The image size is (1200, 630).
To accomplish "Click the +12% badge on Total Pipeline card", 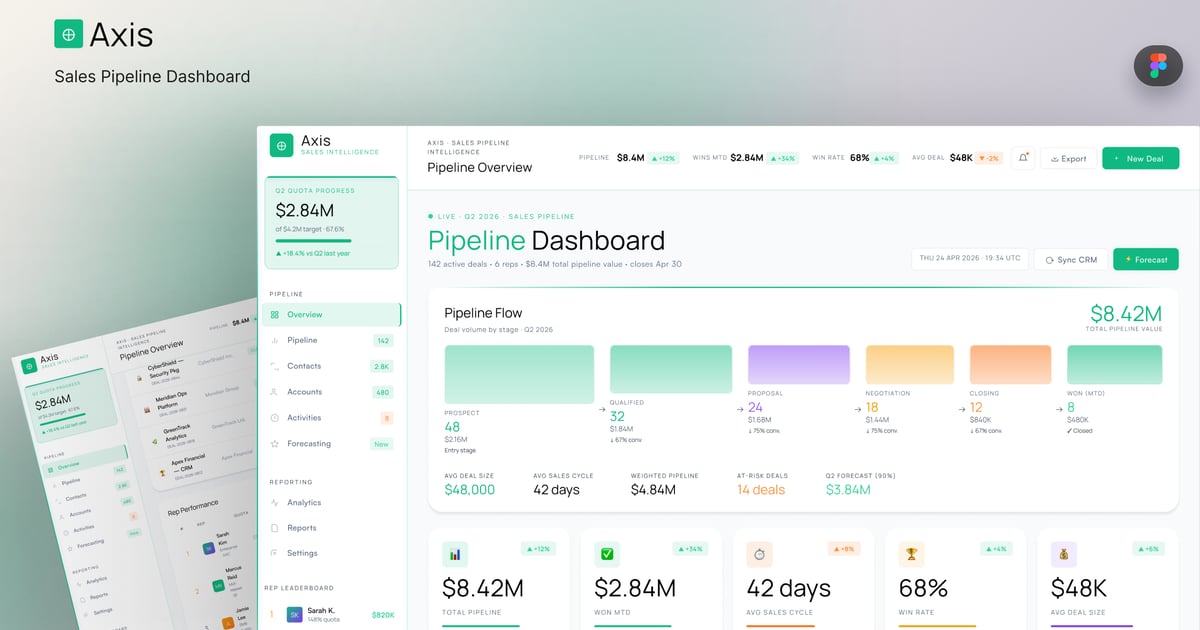I will tap(539, 549).
